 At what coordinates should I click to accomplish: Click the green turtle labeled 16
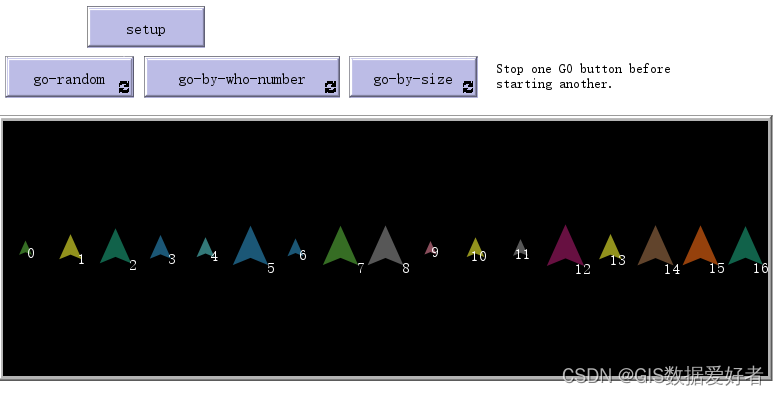[x=745, y=245]
